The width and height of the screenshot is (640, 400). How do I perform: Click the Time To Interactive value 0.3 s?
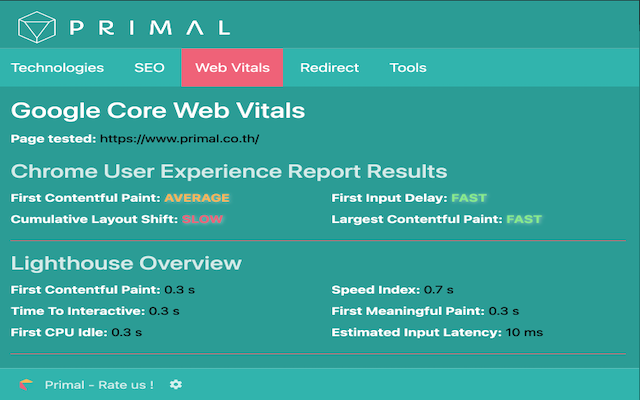164,311
